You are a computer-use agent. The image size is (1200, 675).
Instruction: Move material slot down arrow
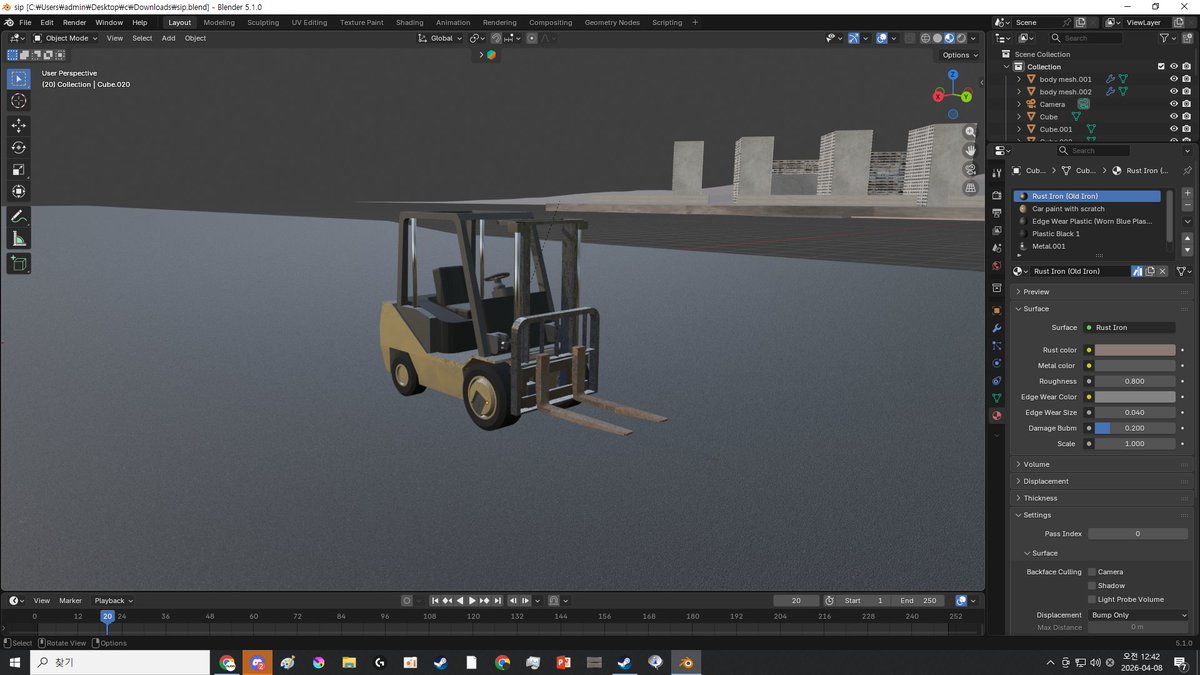pos(1187,250)
